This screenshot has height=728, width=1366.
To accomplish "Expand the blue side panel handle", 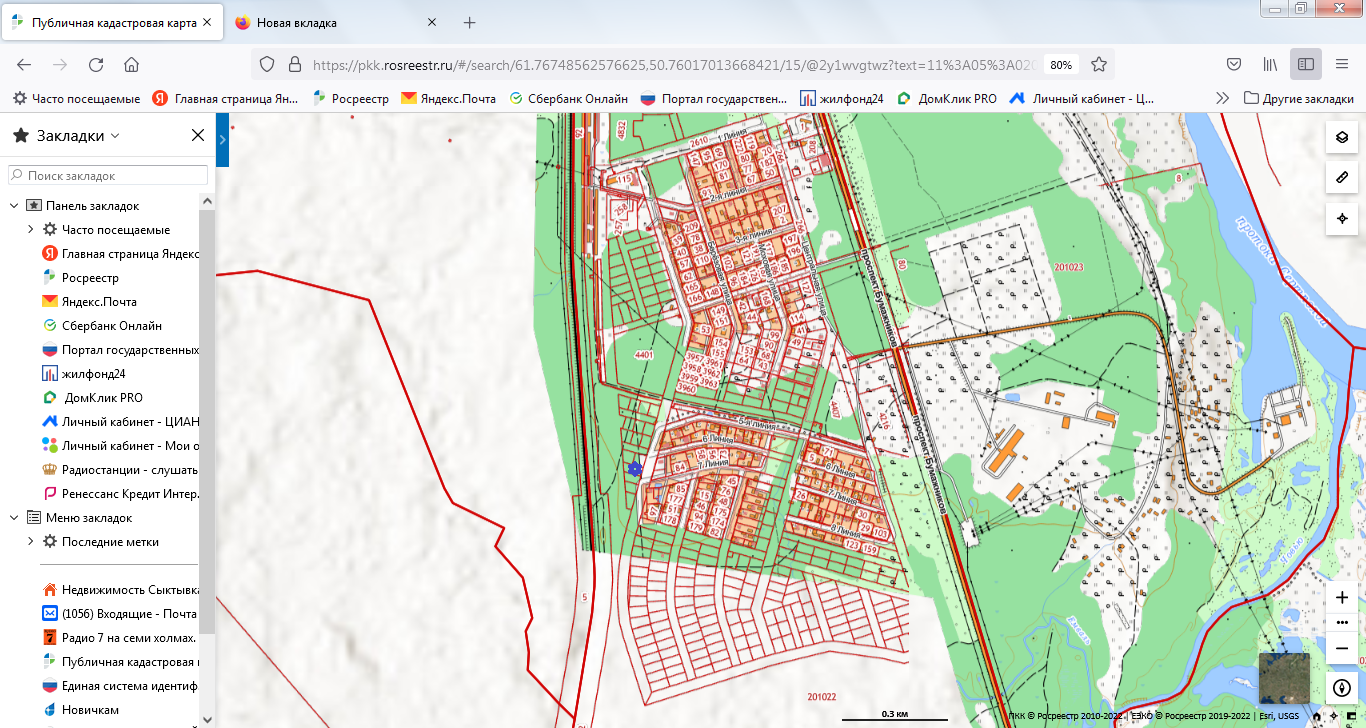I will pos(223,142).
